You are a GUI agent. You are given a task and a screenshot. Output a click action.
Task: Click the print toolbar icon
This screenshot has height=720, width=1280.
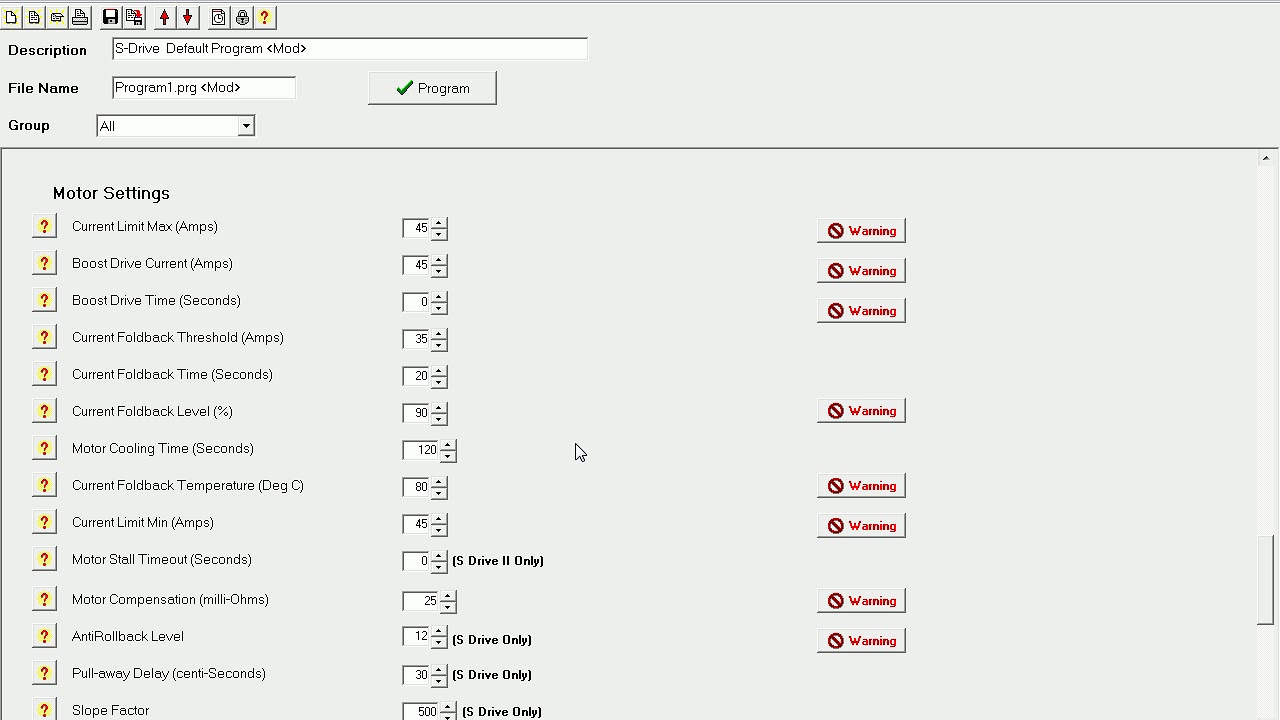(80, 17)
